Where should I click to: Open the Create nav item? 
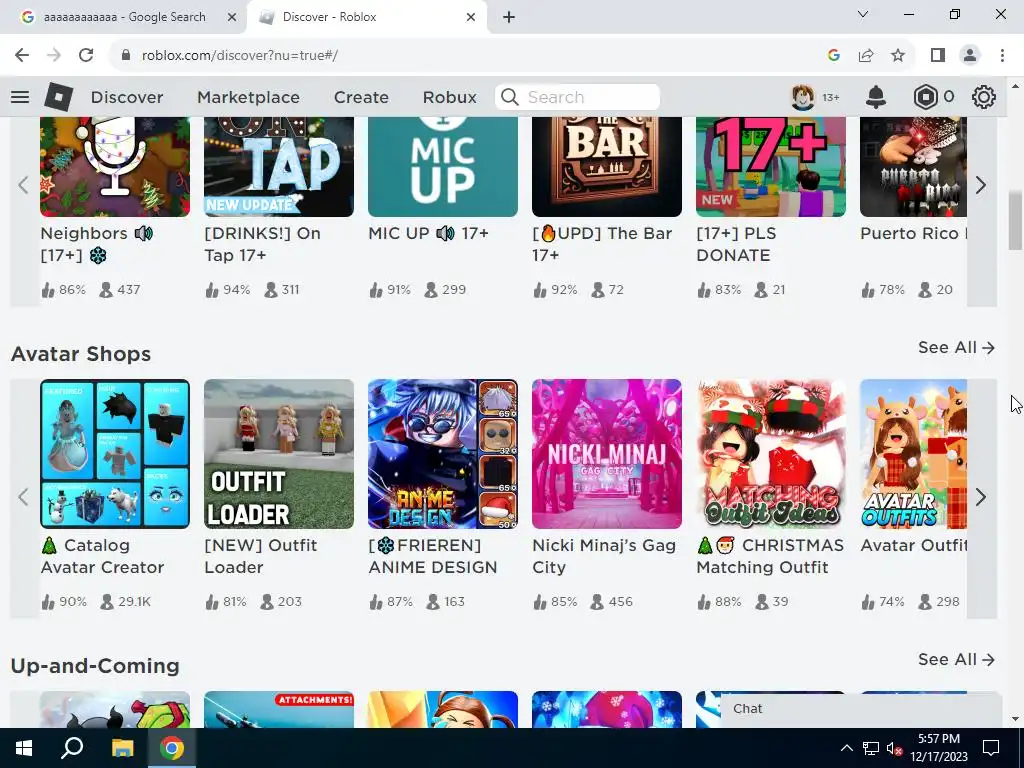coord(361,97)
